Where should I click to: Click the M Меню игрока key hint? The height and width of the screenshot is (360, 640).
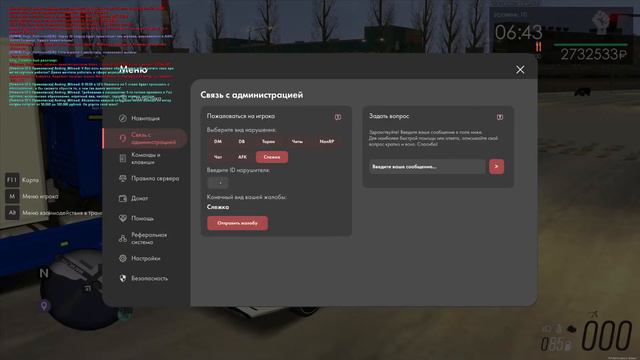point(32,196)
